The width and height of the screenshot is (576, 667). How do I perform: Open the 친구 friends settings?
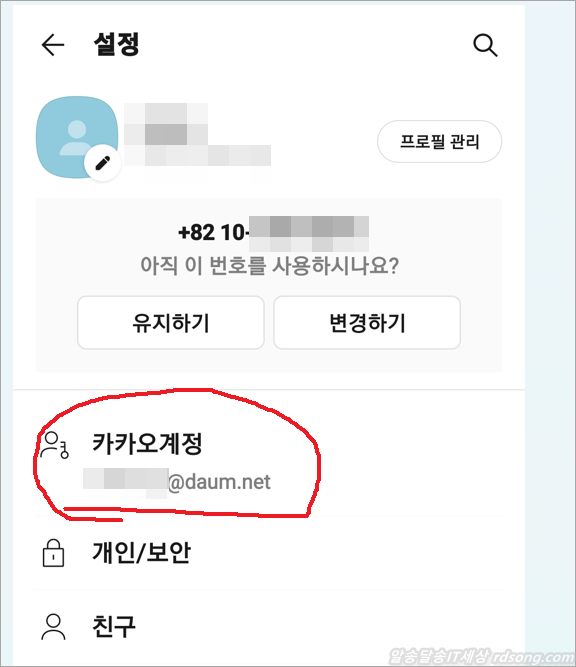tap(269, 627)
